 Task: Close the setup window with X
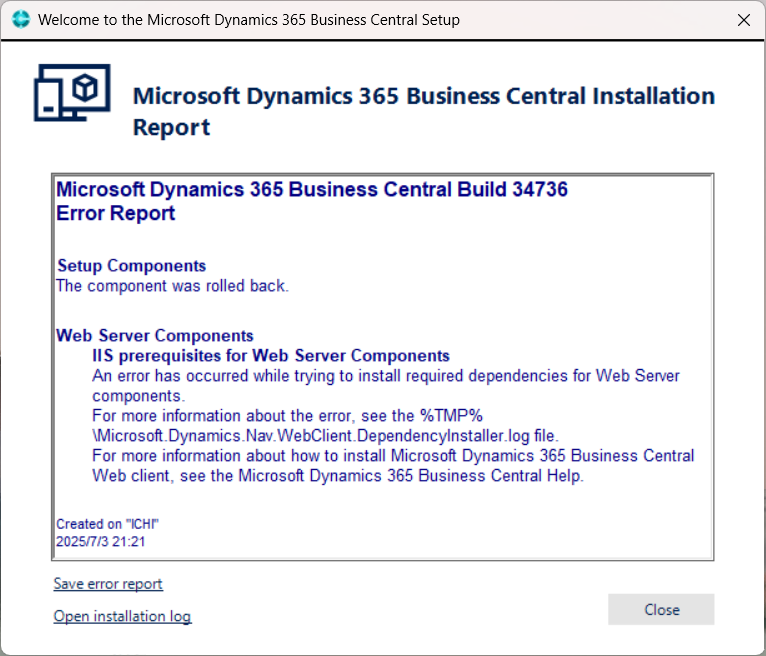pyautogui.click(x=744, y=20)
